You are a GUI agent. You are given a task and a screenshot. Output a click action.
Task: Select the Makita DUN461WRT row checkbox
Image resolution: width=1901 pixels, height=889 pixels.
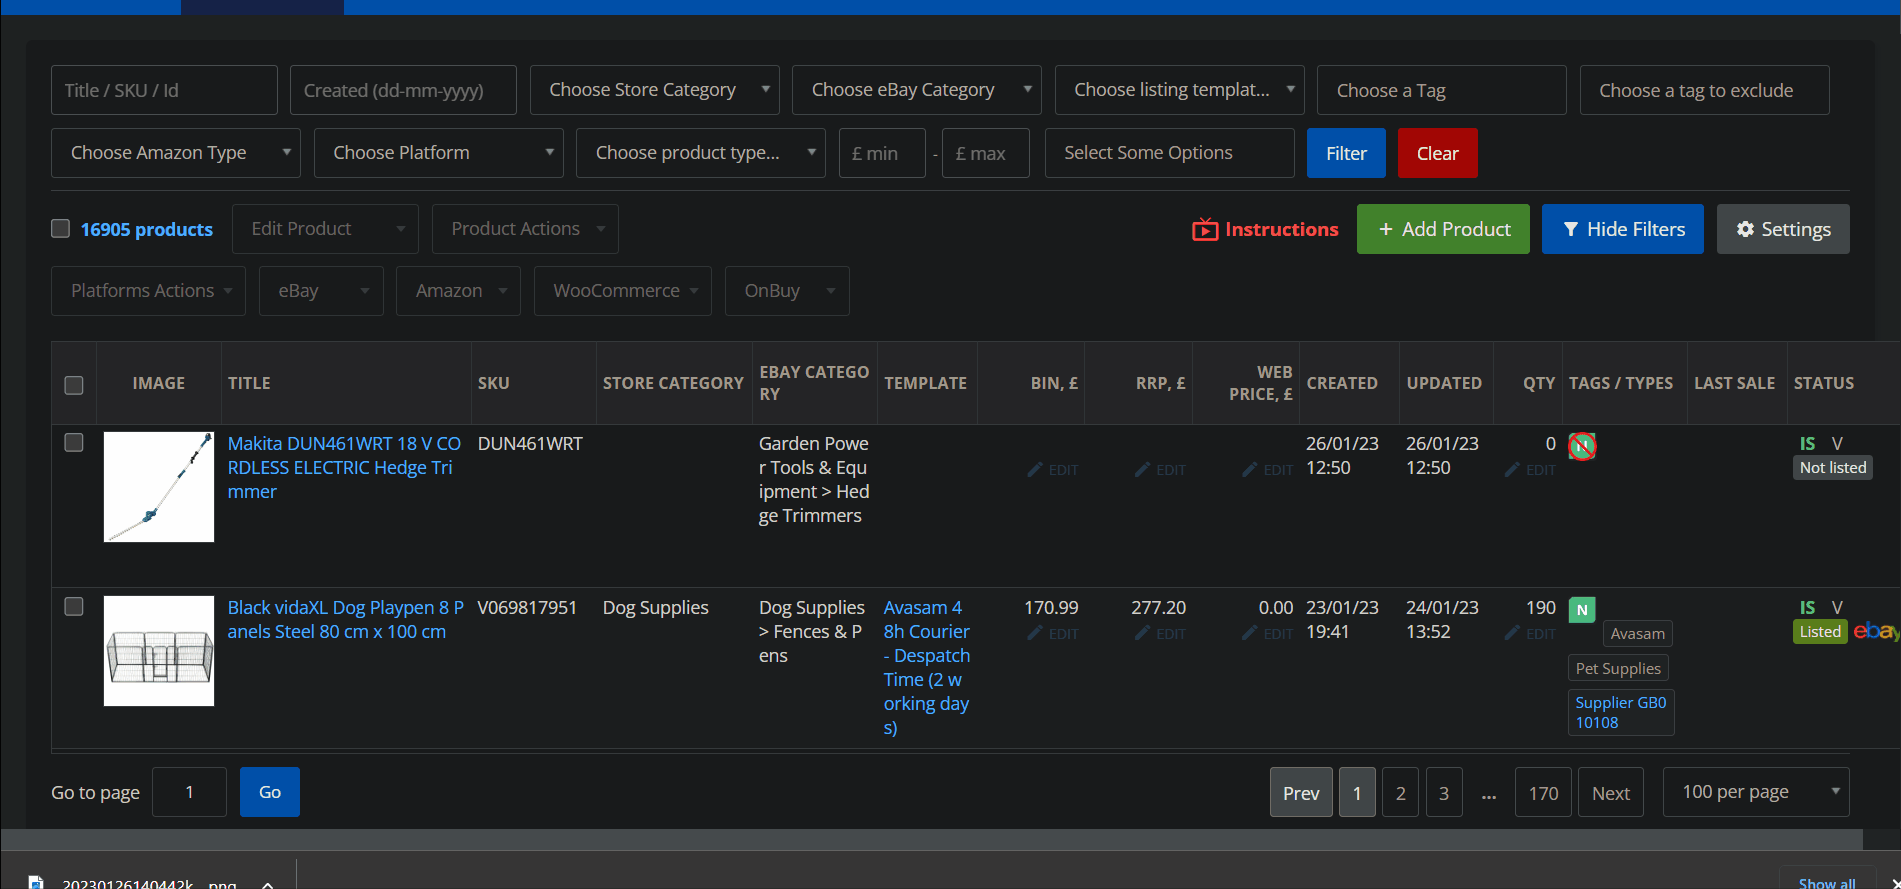(x=74, y=443)
